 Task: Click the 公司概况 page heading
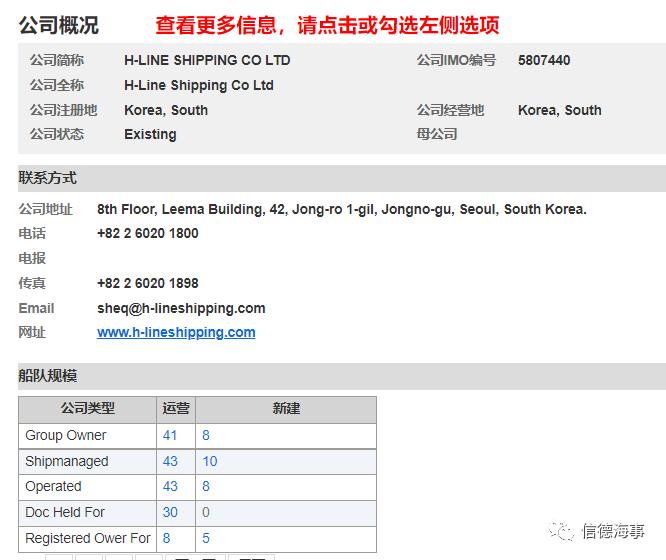click(x=59, y=25)
